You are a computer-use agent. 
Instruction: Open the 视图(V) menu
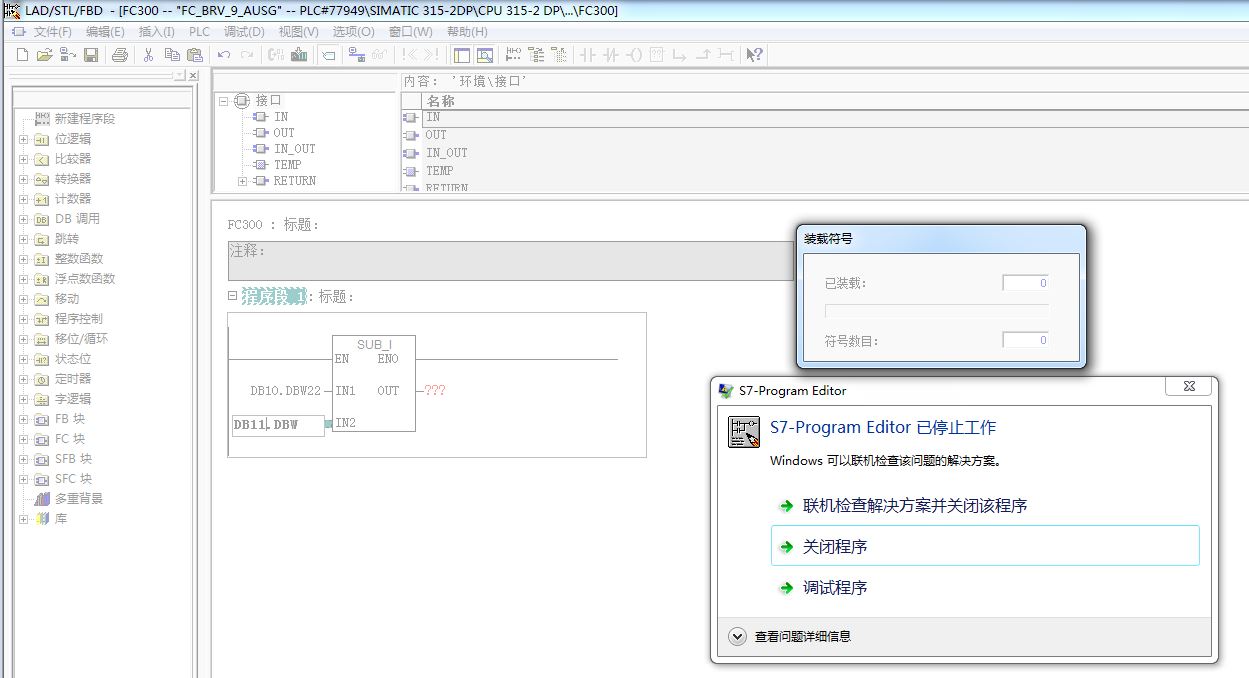[298, 32]
